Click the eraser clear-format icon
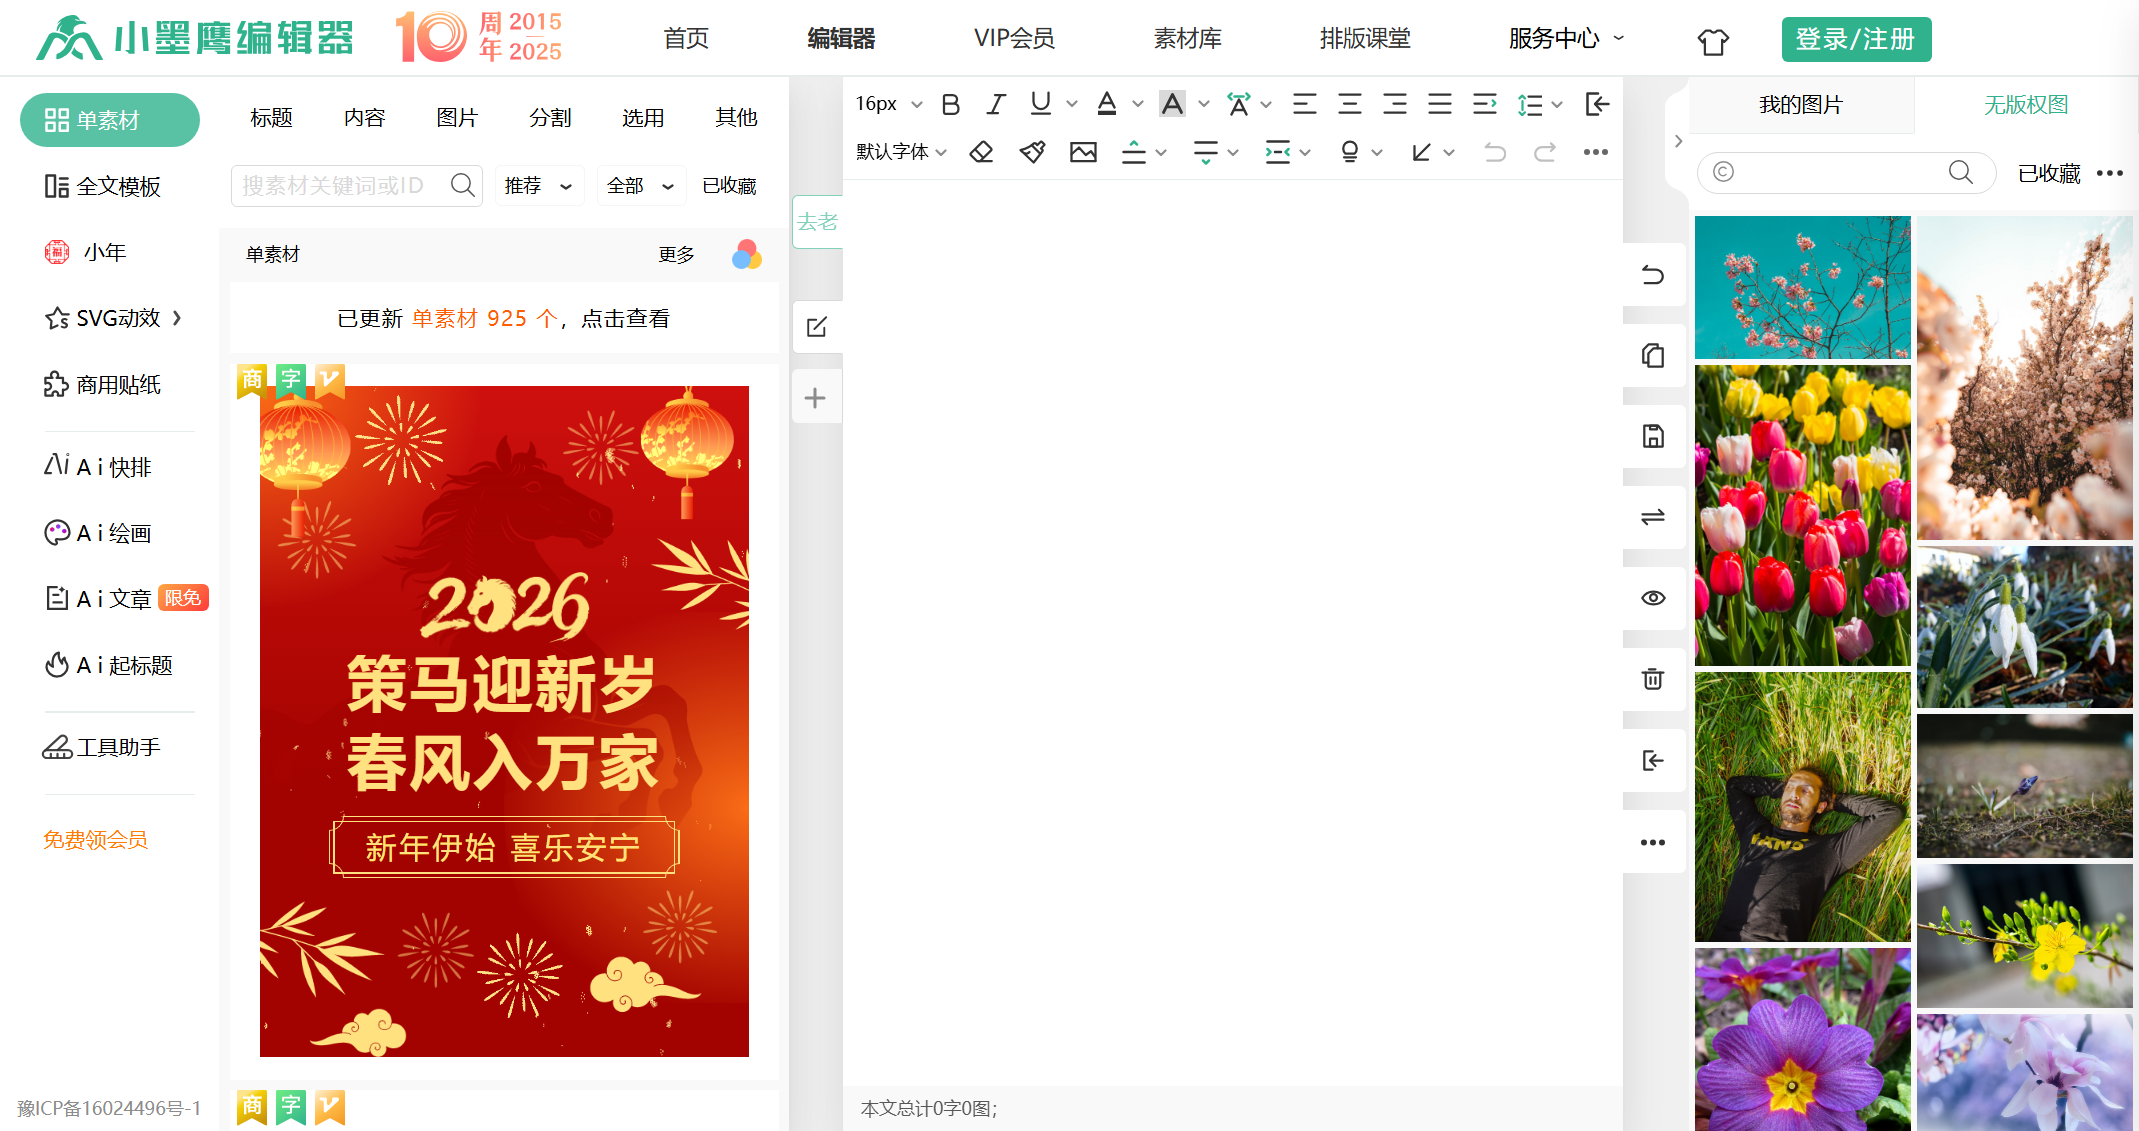 pos(981,152)
